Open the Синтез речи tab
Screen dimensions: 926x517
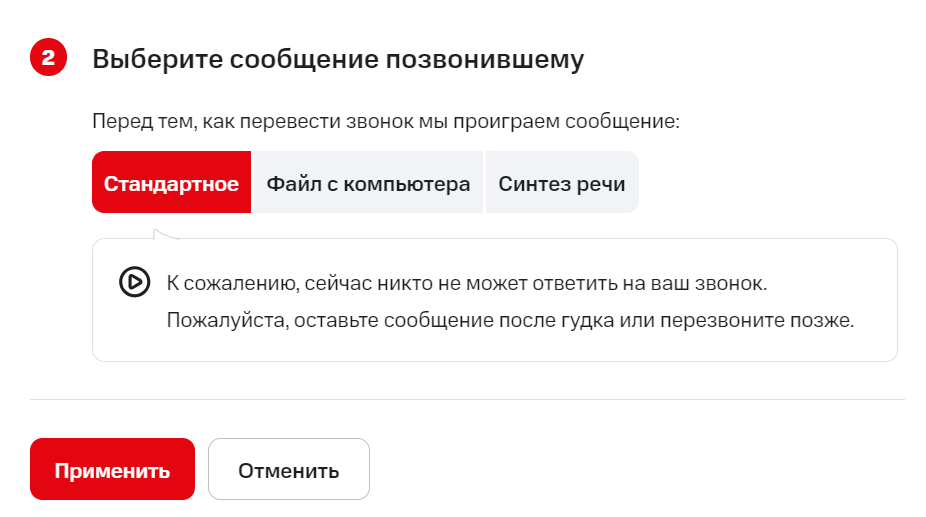tap(561, 183)
